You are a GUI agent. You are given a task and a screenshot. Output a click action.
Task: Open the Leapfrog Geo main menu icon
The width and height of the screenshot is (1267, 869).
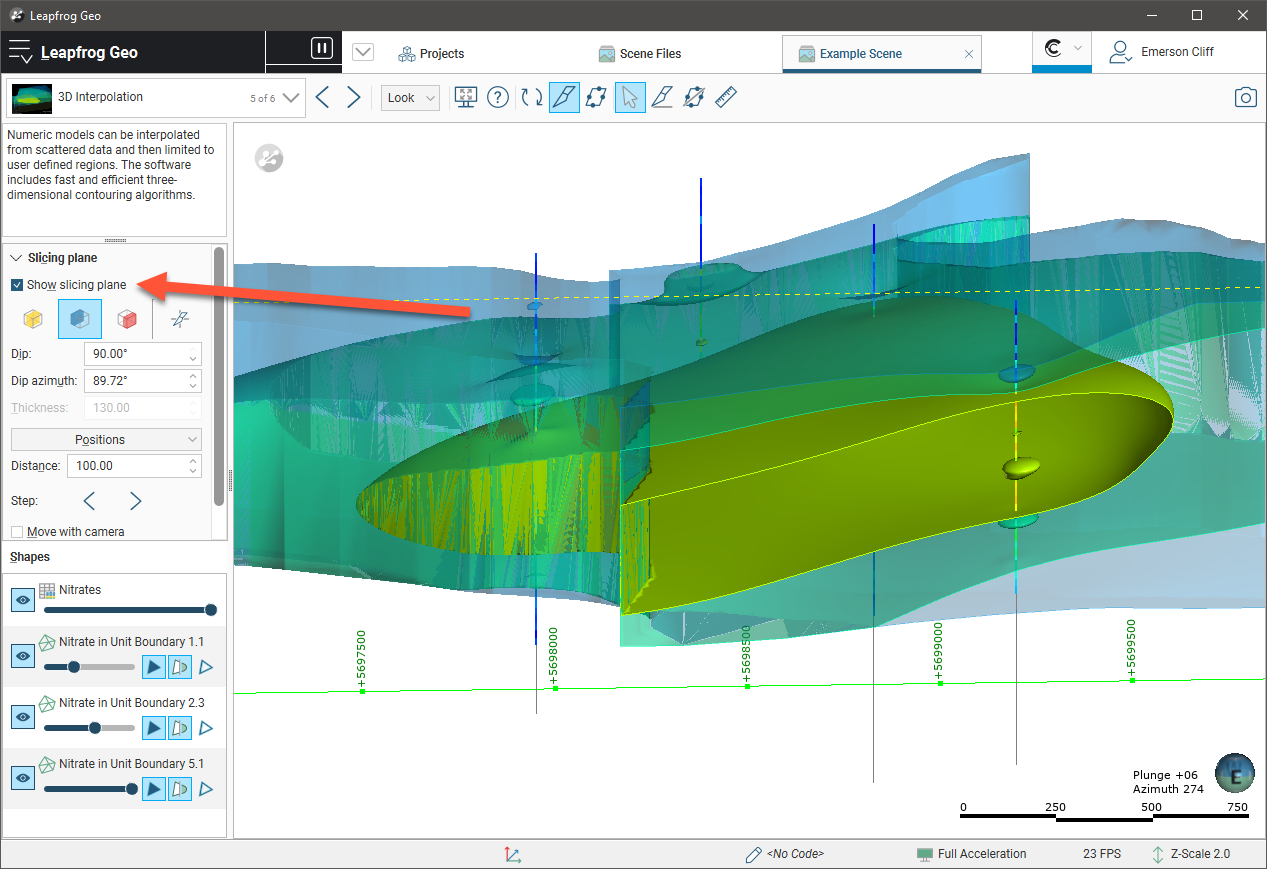pos(21,52)
